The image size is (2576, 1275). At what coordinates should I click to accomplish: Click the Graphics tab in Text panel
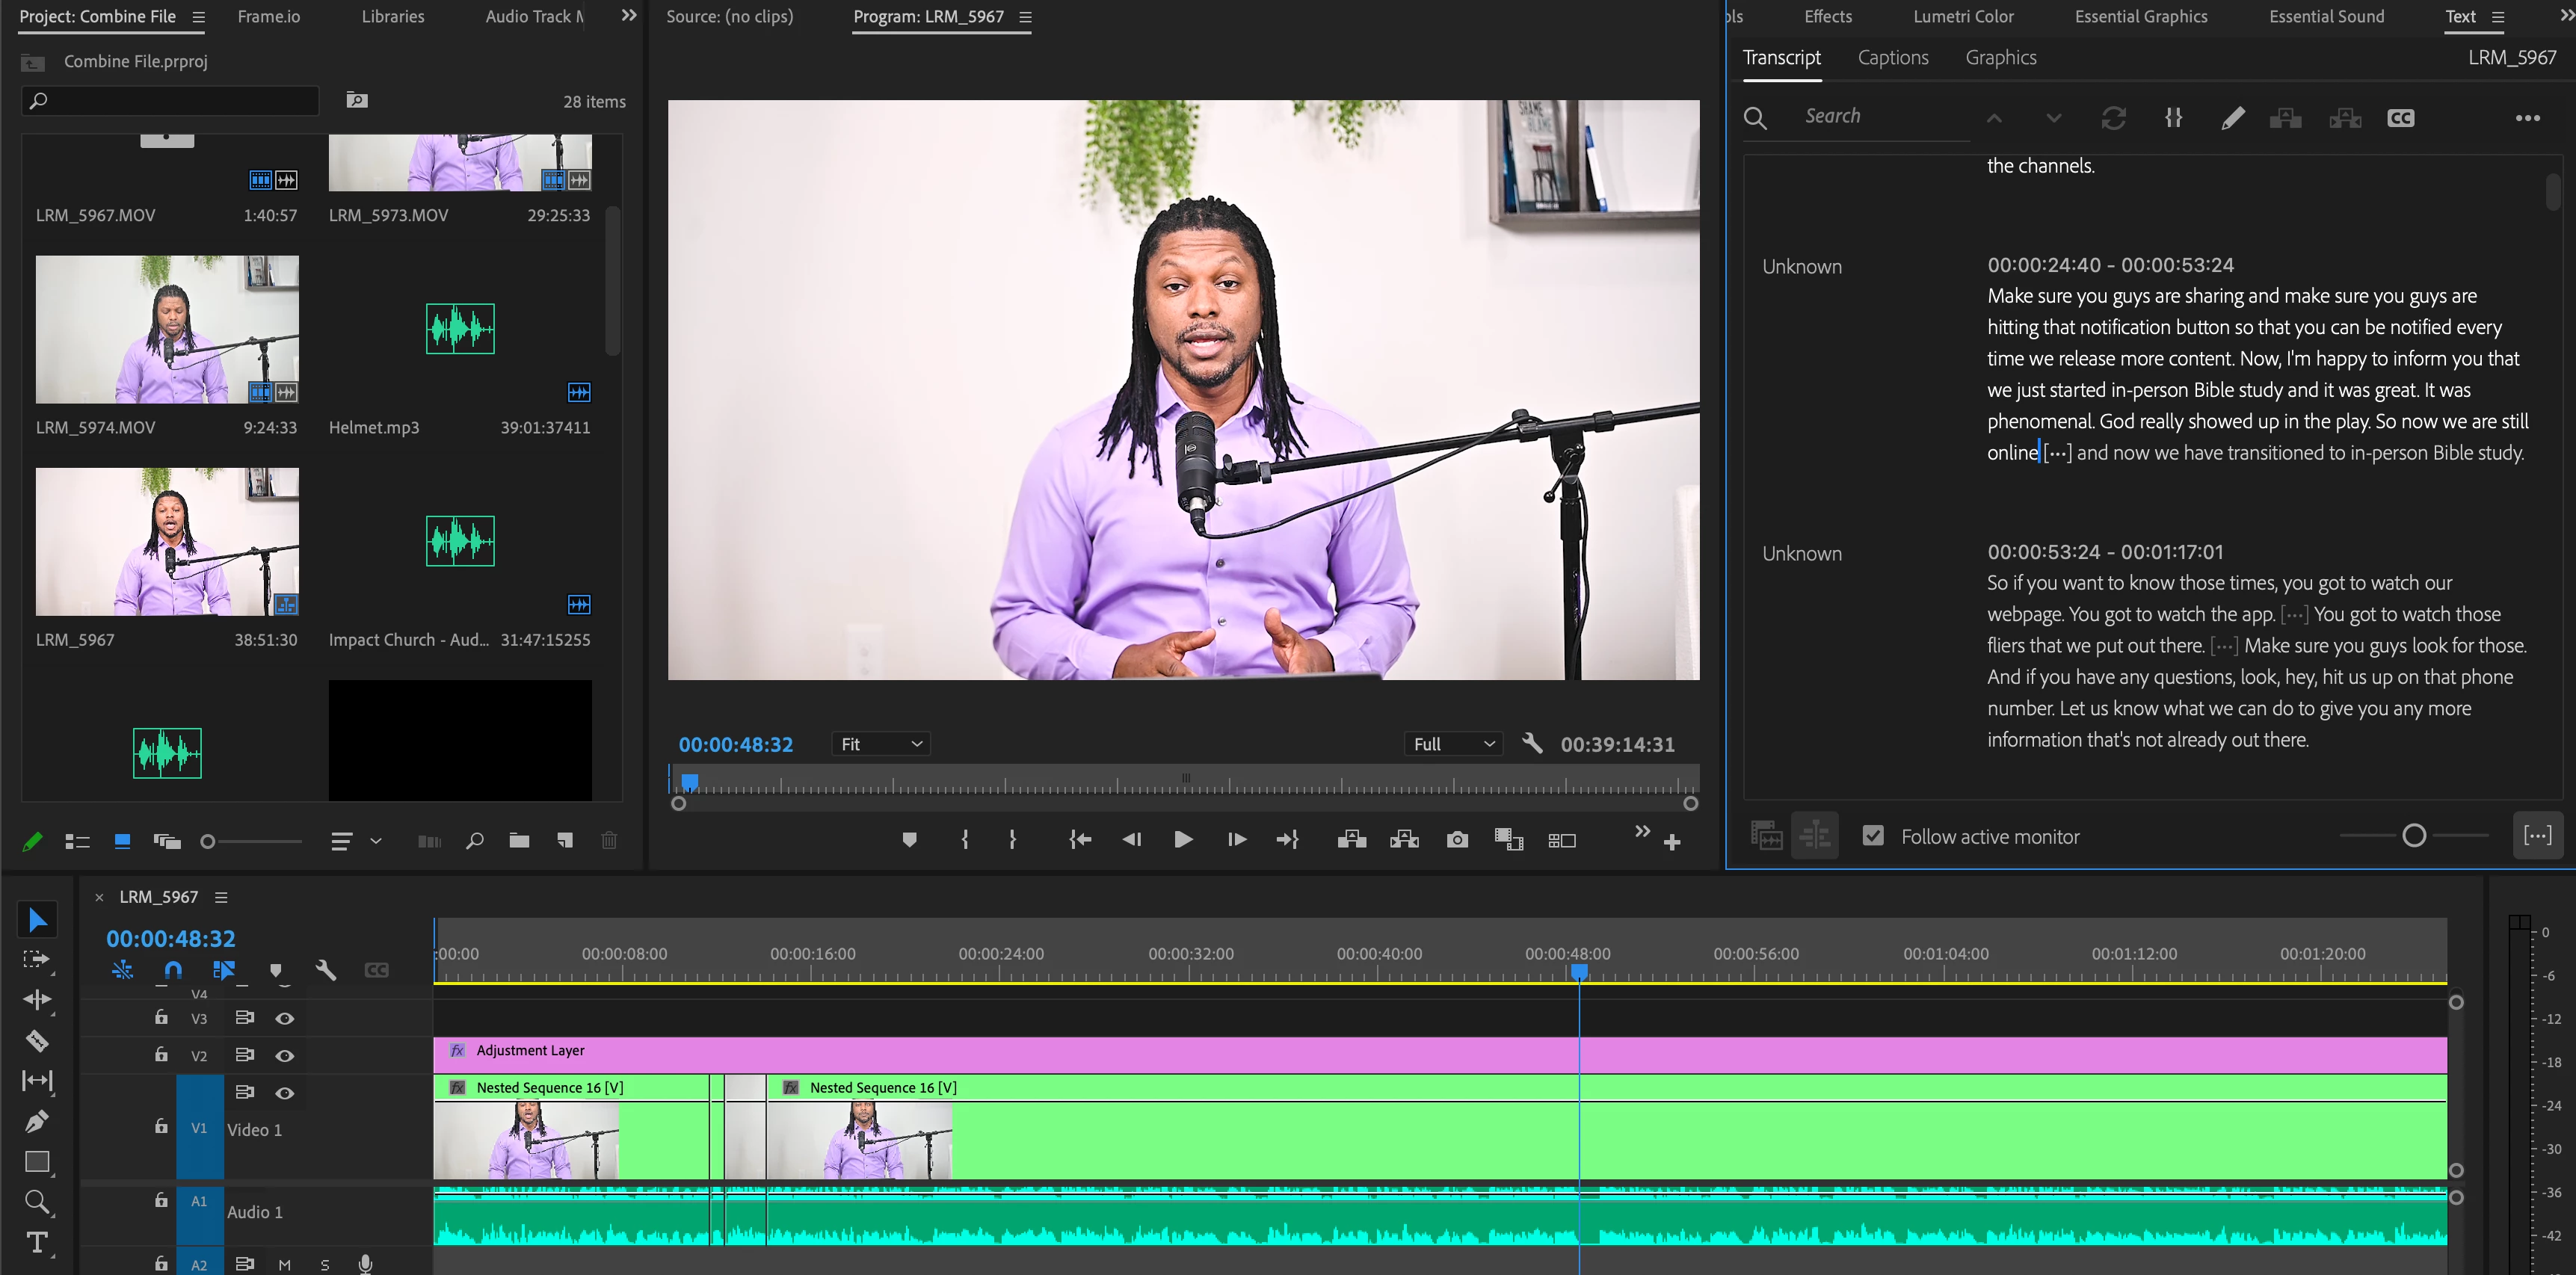pos(2000,58)
